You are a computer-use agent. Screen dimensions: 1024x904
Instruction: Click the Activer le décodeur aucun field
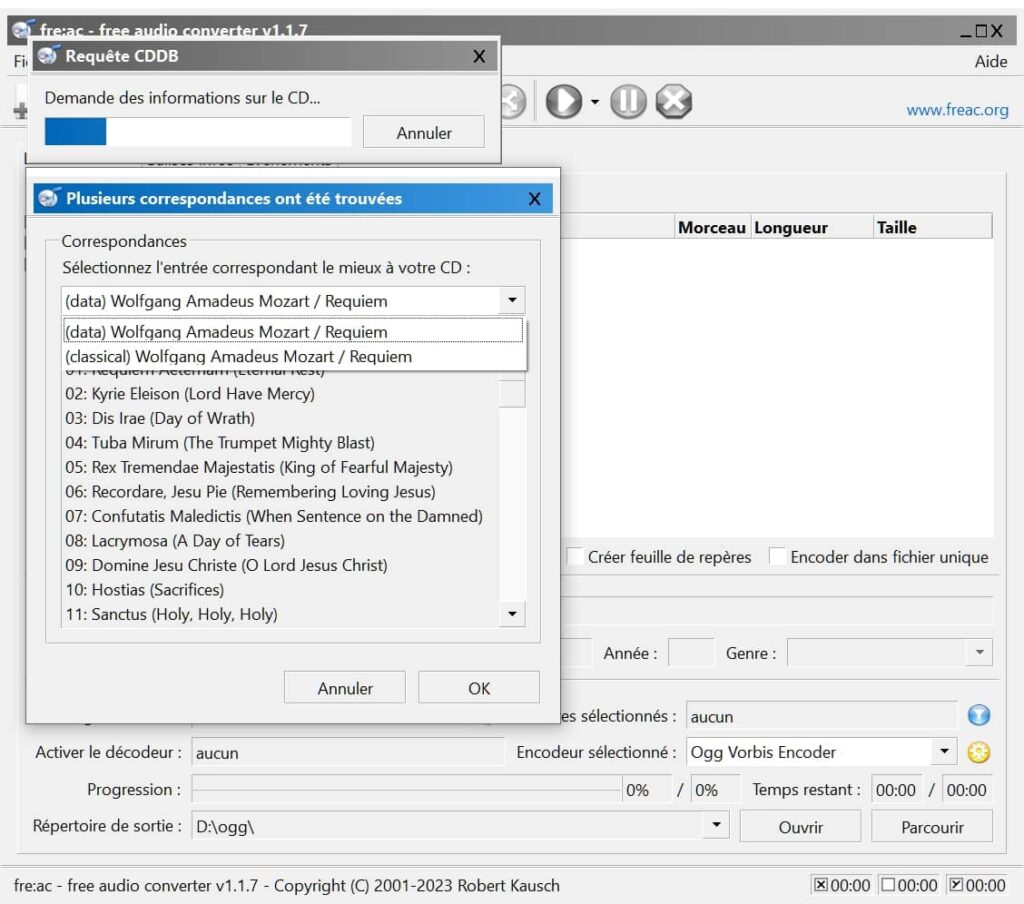pyautogui.click(x=347, y=752)
